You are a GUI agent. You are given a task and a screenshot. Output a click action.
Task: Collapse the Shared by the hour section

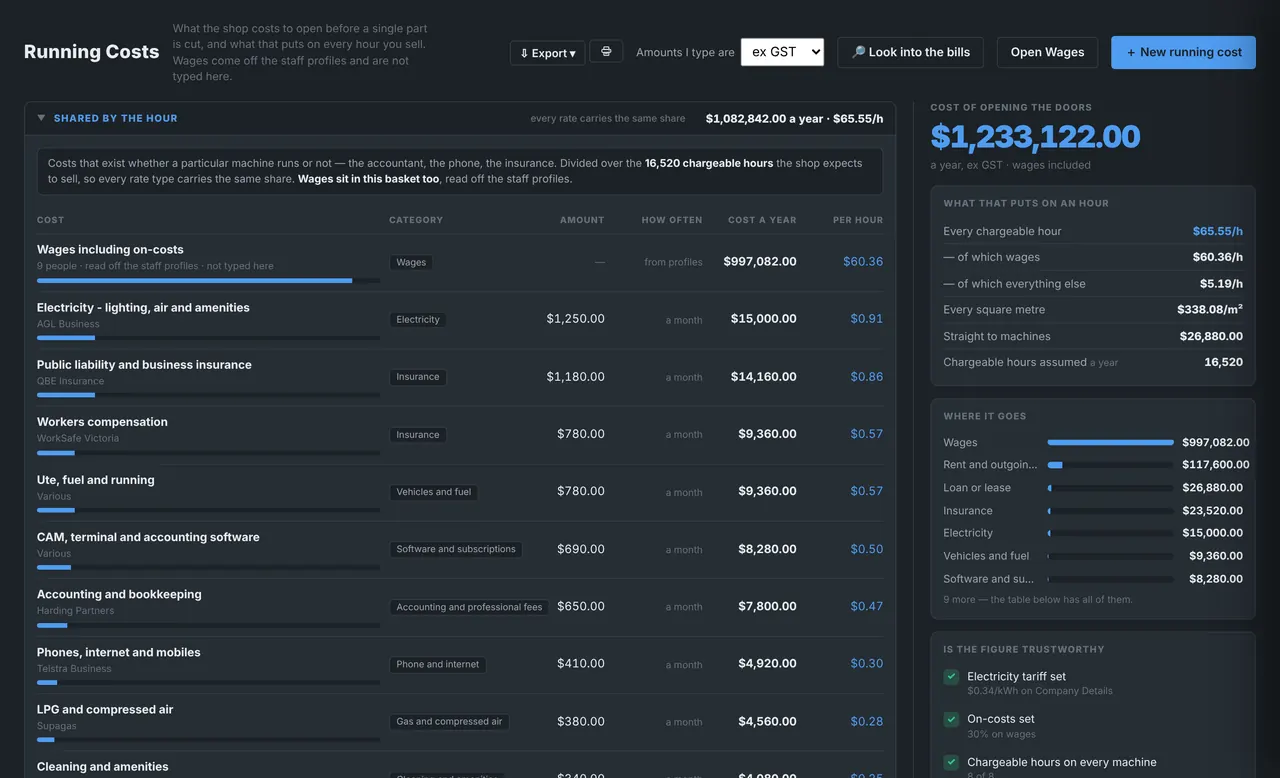click(x=41, y=118)
